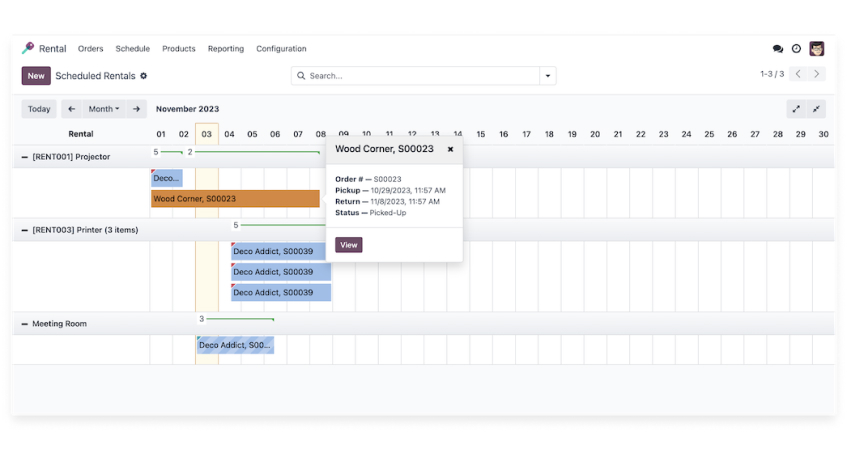Go to next month with right arrow
Screen dimensions: 847x460
(x=136, y=109)
